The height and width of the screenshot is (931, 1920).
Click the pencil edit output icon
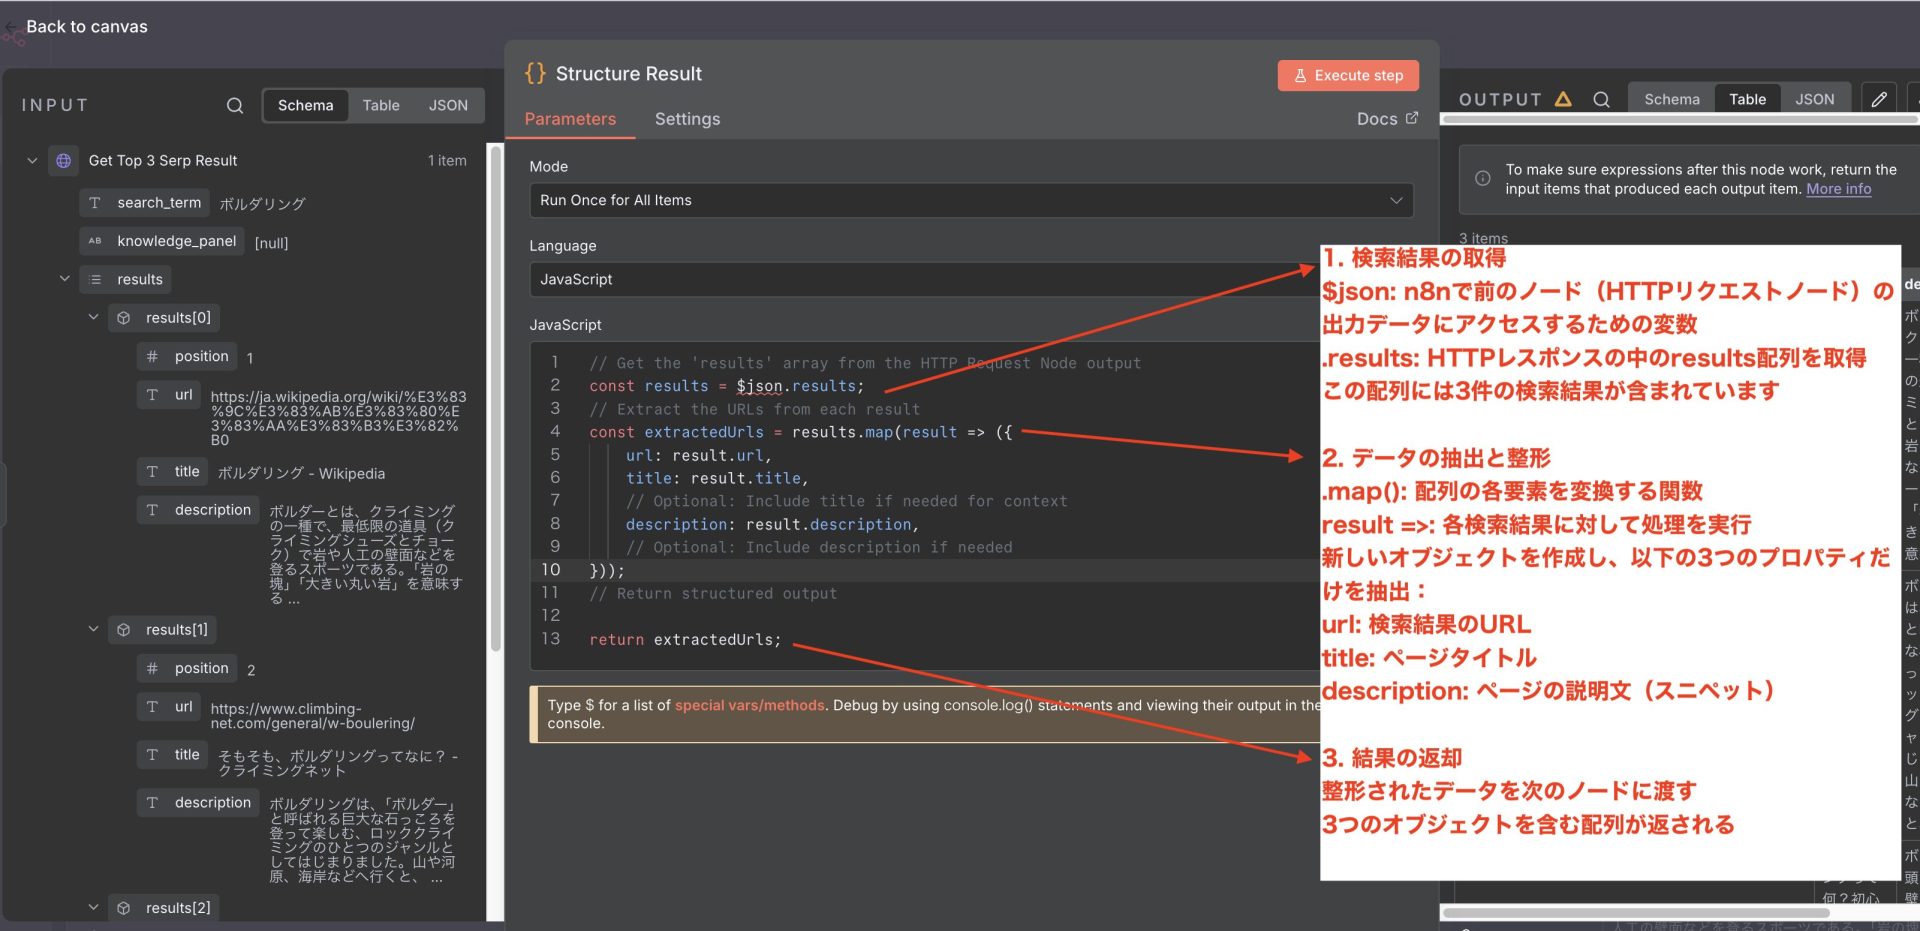click(1879, 99)
